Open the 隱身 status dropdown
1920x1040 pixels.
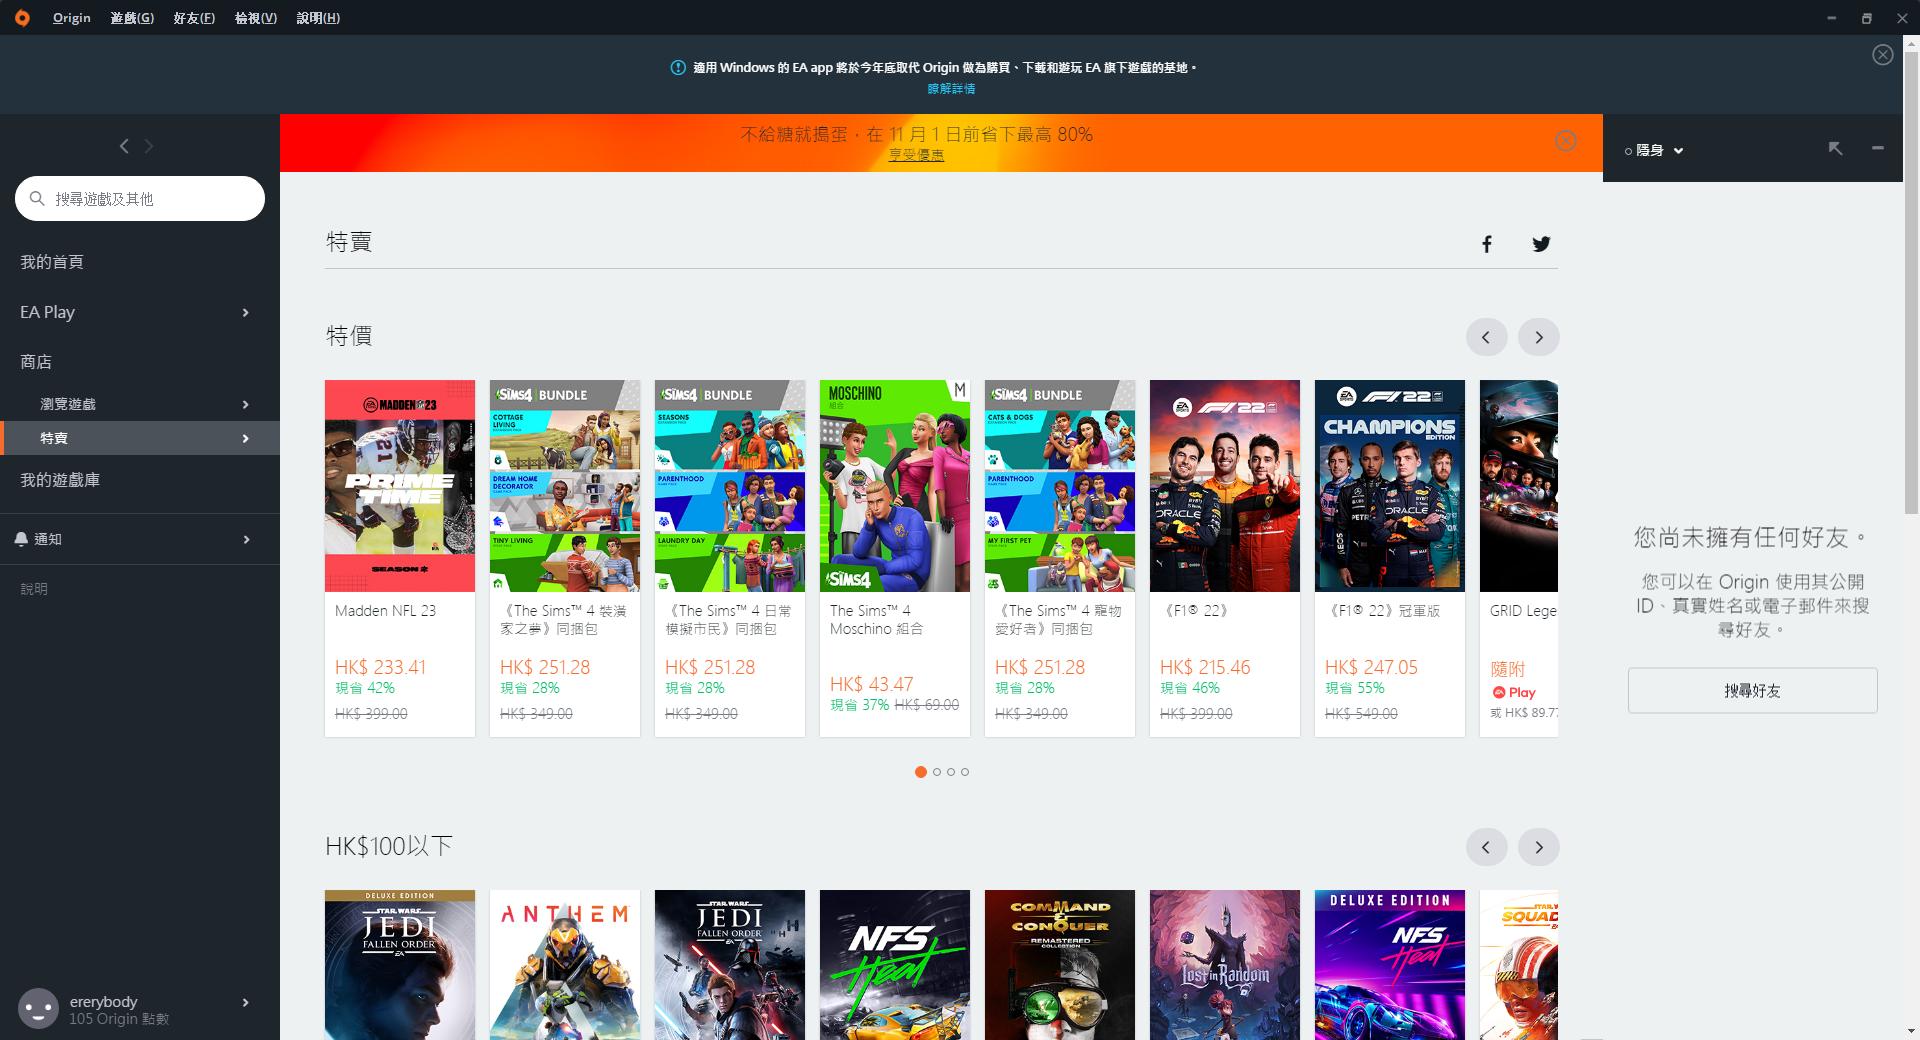pos(1655,150)
